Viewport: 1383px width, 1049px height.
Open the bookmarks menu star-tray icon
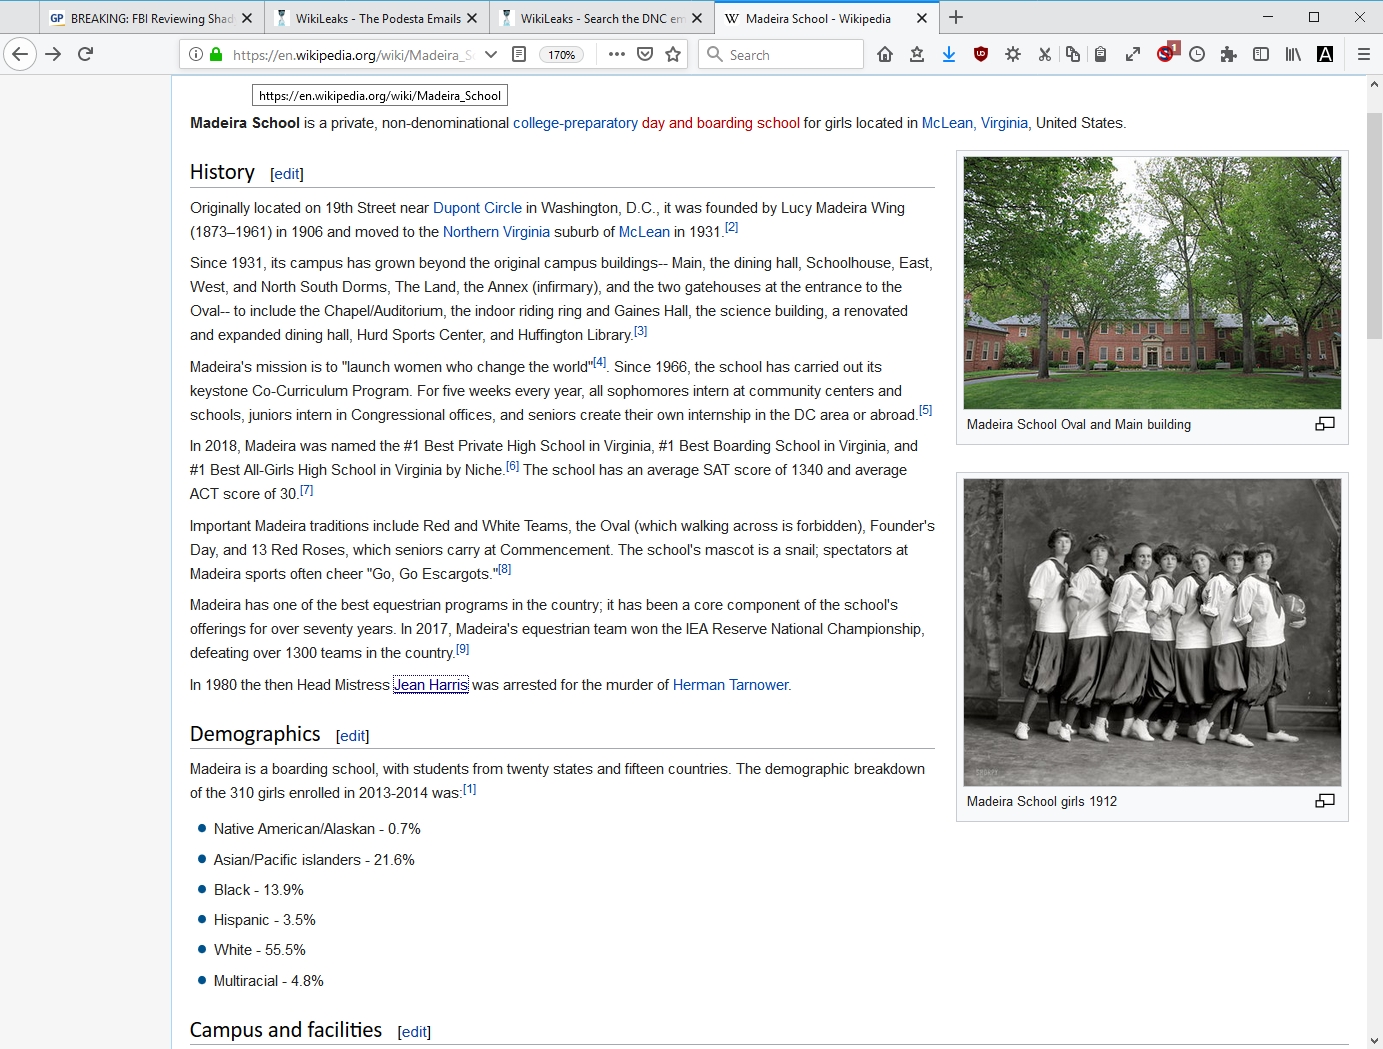917,54
